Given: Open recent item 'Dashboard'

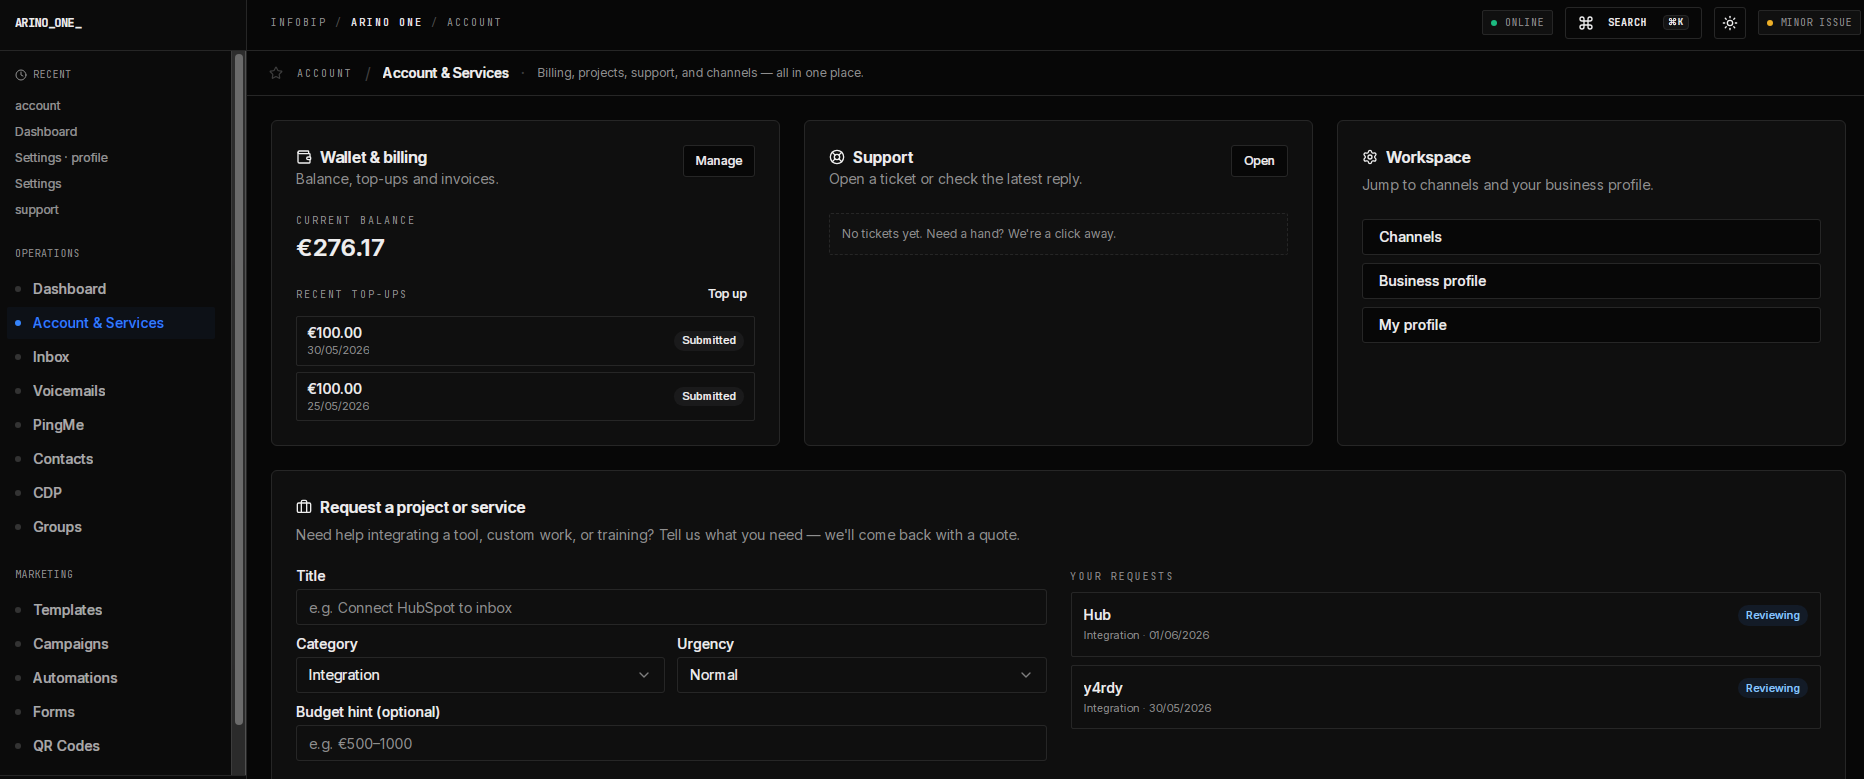Looking at the screenshot, I should 46,132.
